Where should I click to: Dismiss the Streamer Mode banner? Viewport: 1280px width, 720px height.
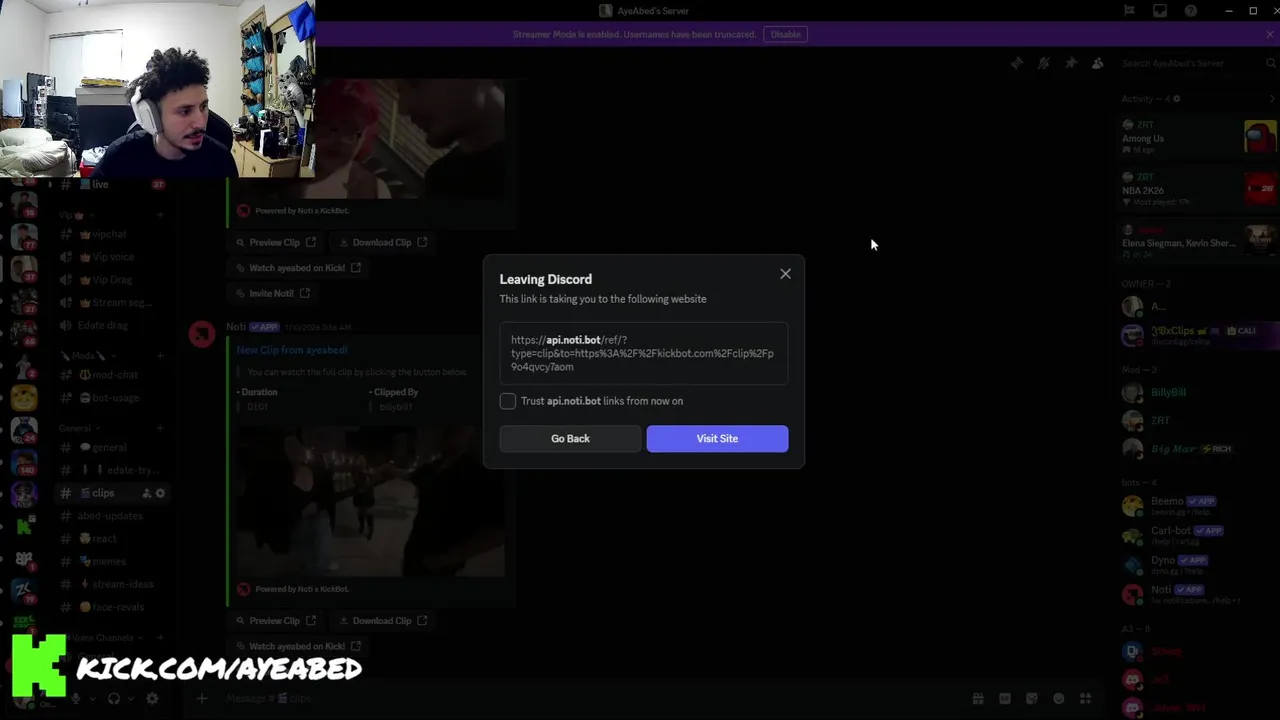click(x=1270, y=34)
